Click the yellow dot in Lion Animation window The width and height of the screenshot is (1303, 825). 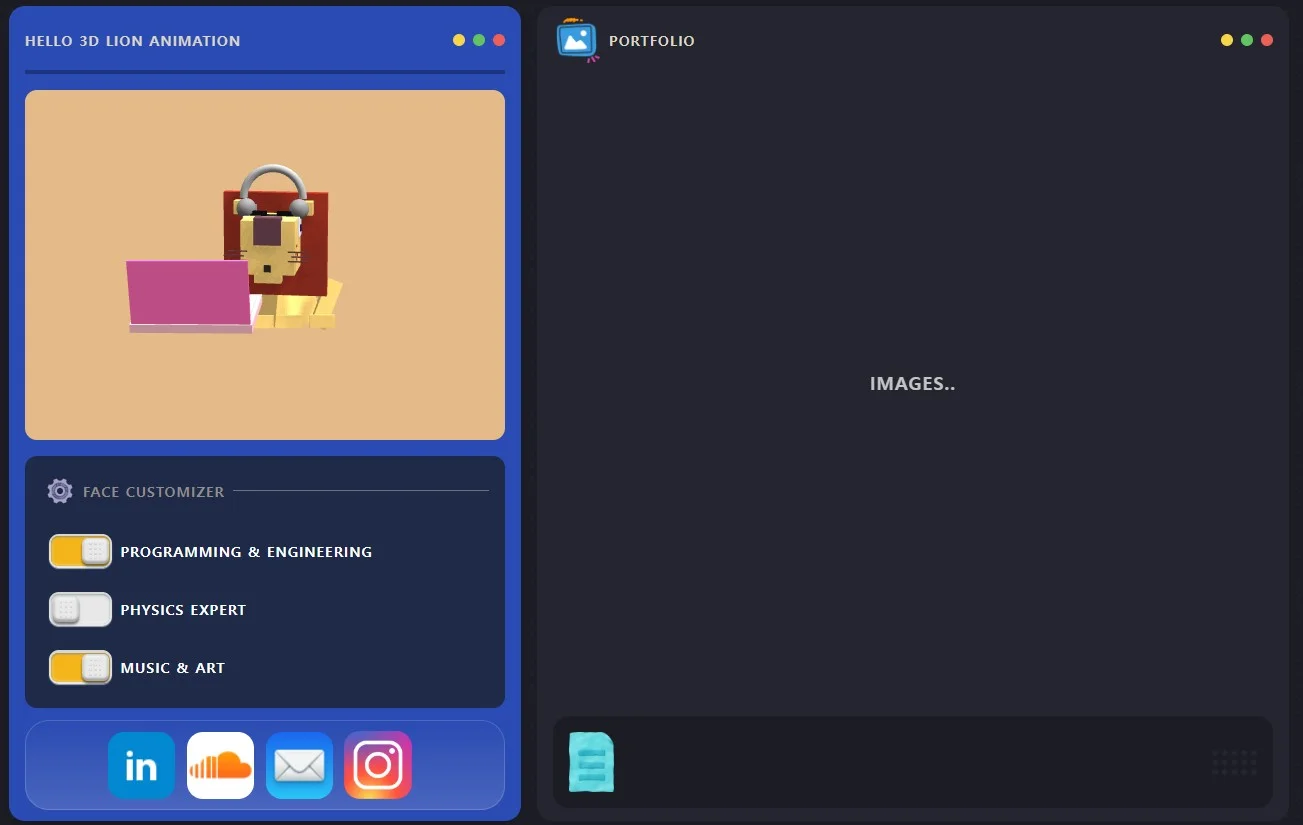tap(459, 40)
